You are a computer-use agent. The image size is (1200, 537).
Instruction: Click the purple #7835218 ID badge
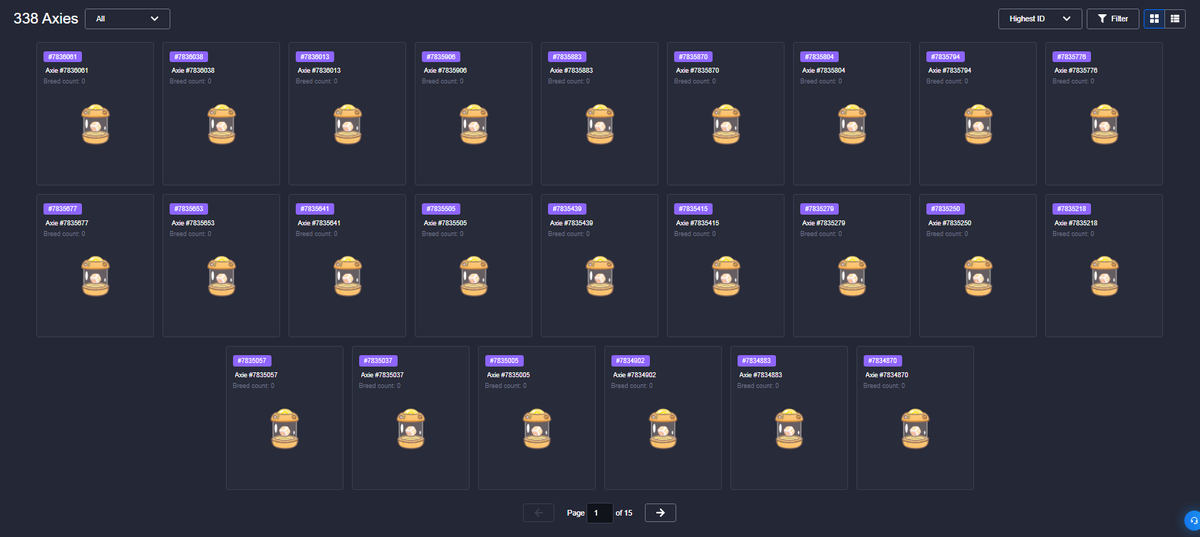[1071, 209]
